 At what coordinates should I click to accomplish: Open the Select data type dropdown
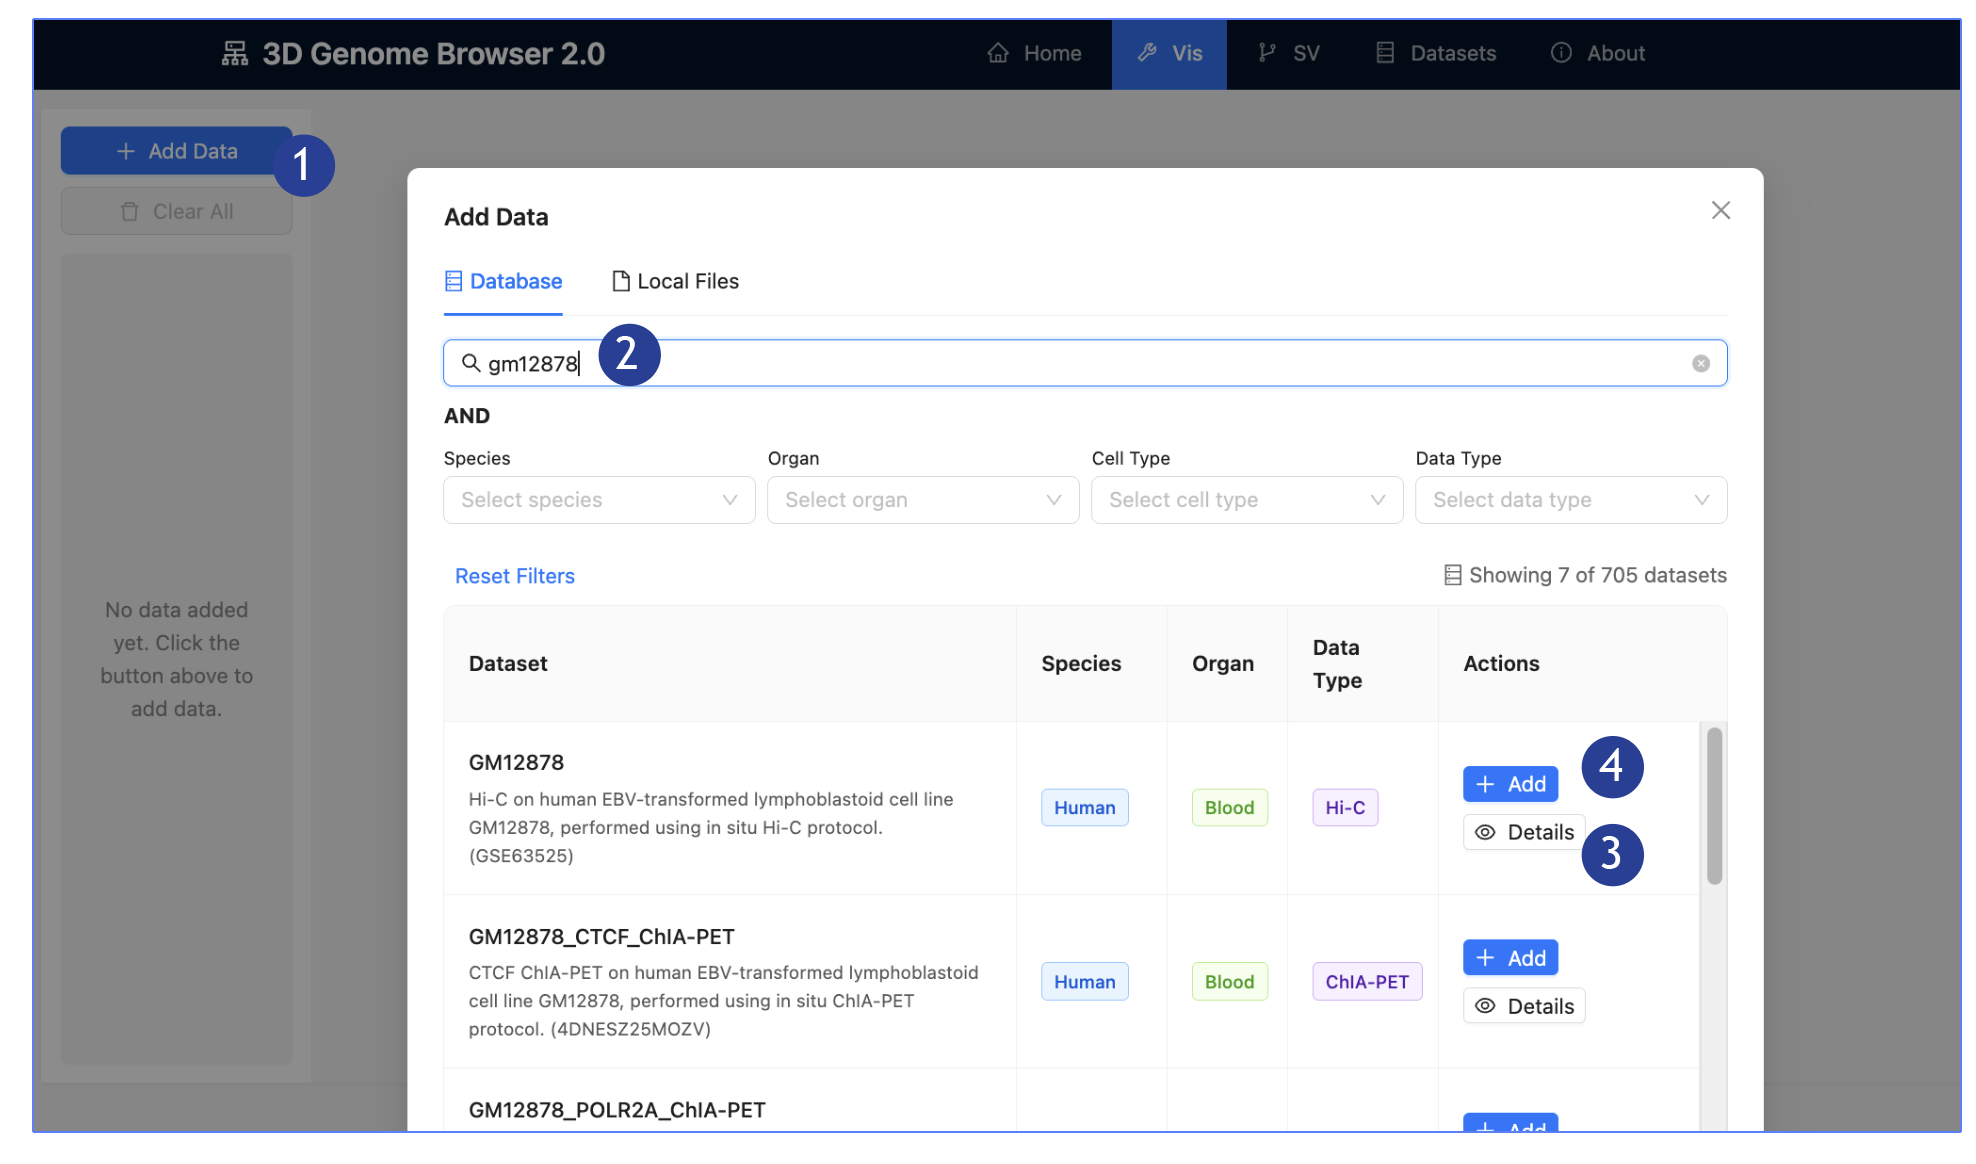click(x=1569, y=499)
